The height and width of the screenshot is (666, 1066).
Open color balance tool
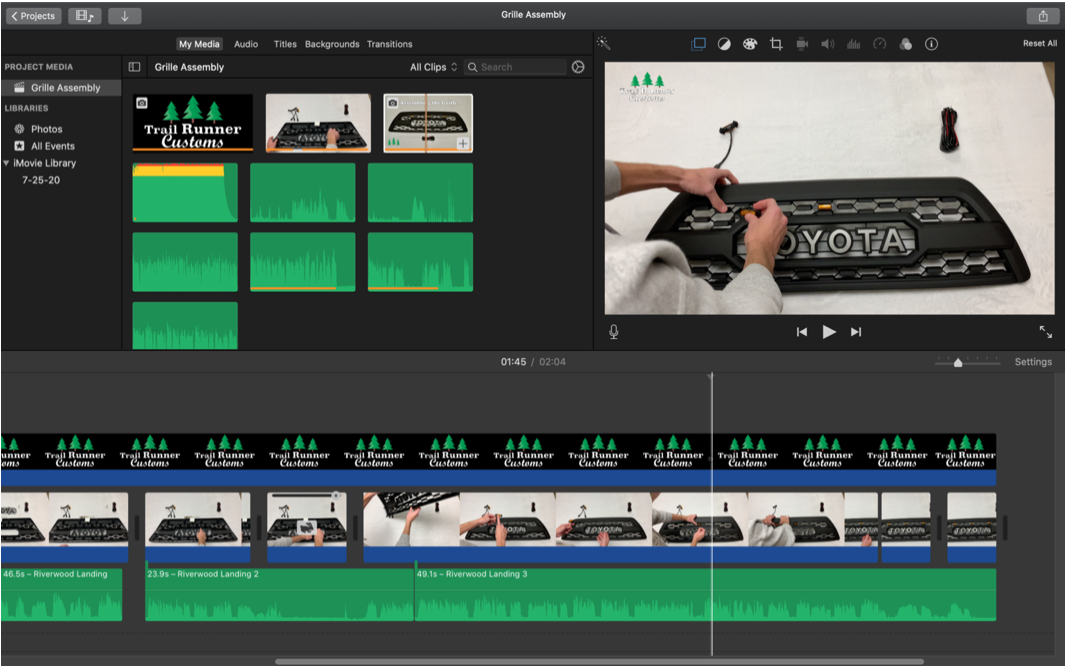724,43
